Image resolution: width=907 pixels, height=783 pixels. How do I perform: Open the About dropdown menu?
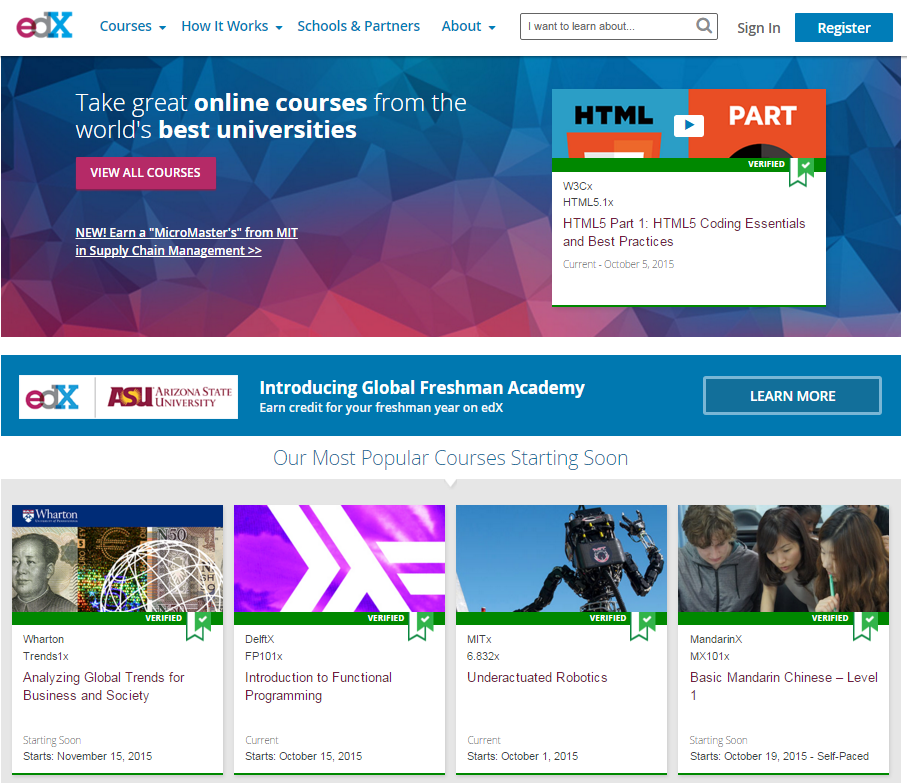pyautogui.click(x=468, y=27)
